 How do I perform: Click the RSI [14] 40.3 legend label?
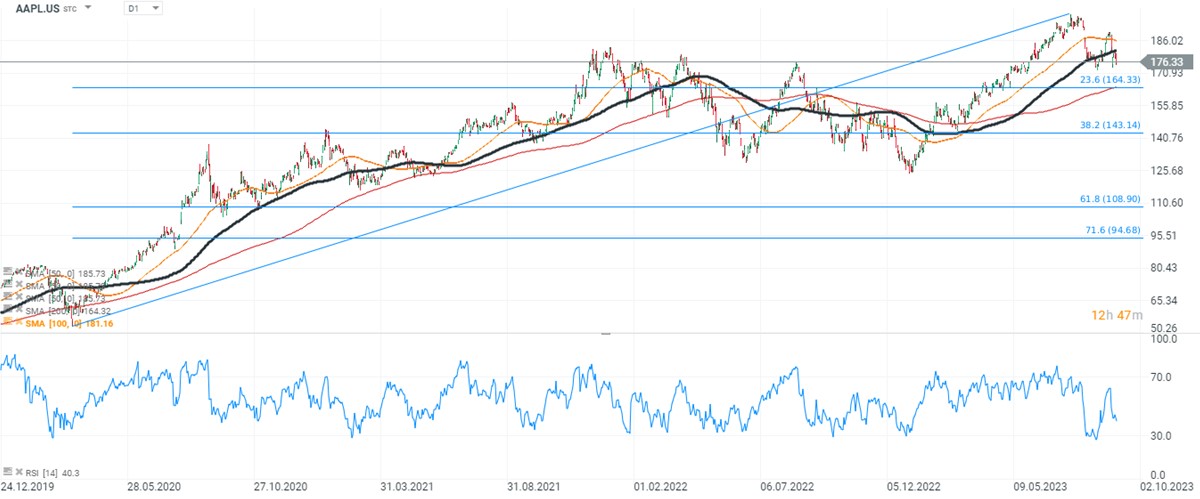(x=52, y=471)
